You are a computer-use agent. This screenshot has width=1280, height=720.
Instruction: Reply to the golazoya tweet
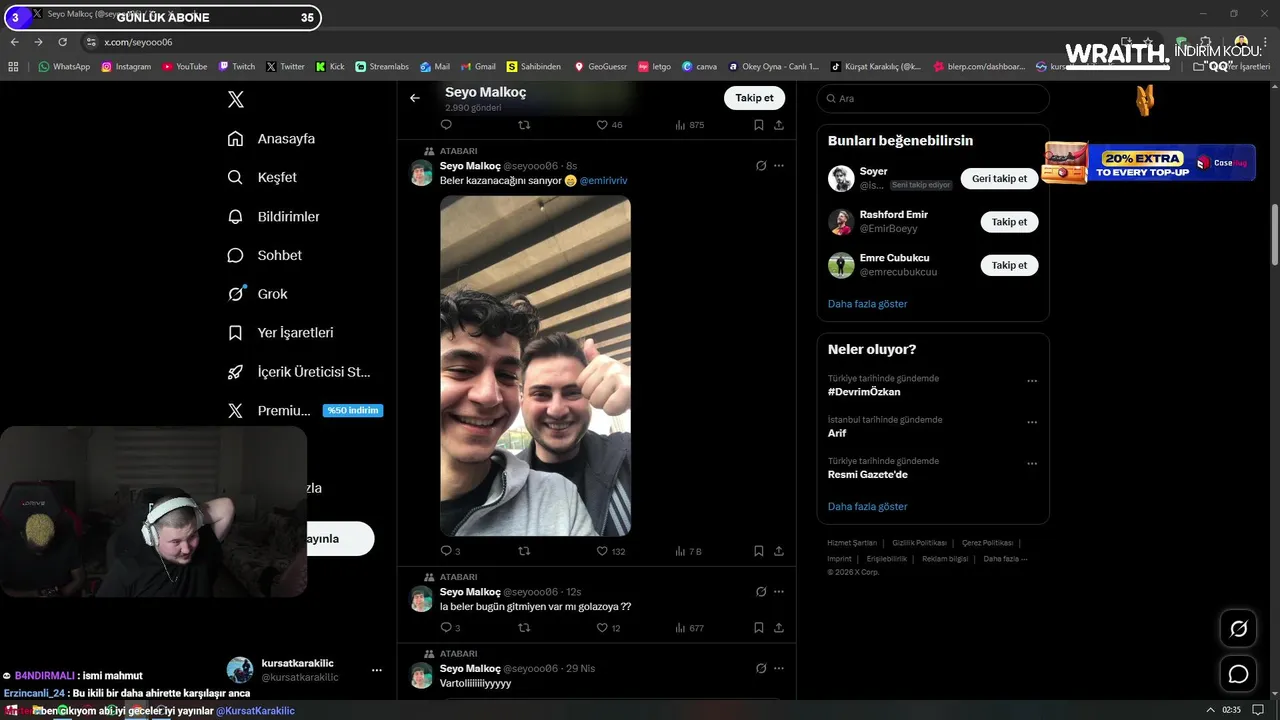coord(446,628)
